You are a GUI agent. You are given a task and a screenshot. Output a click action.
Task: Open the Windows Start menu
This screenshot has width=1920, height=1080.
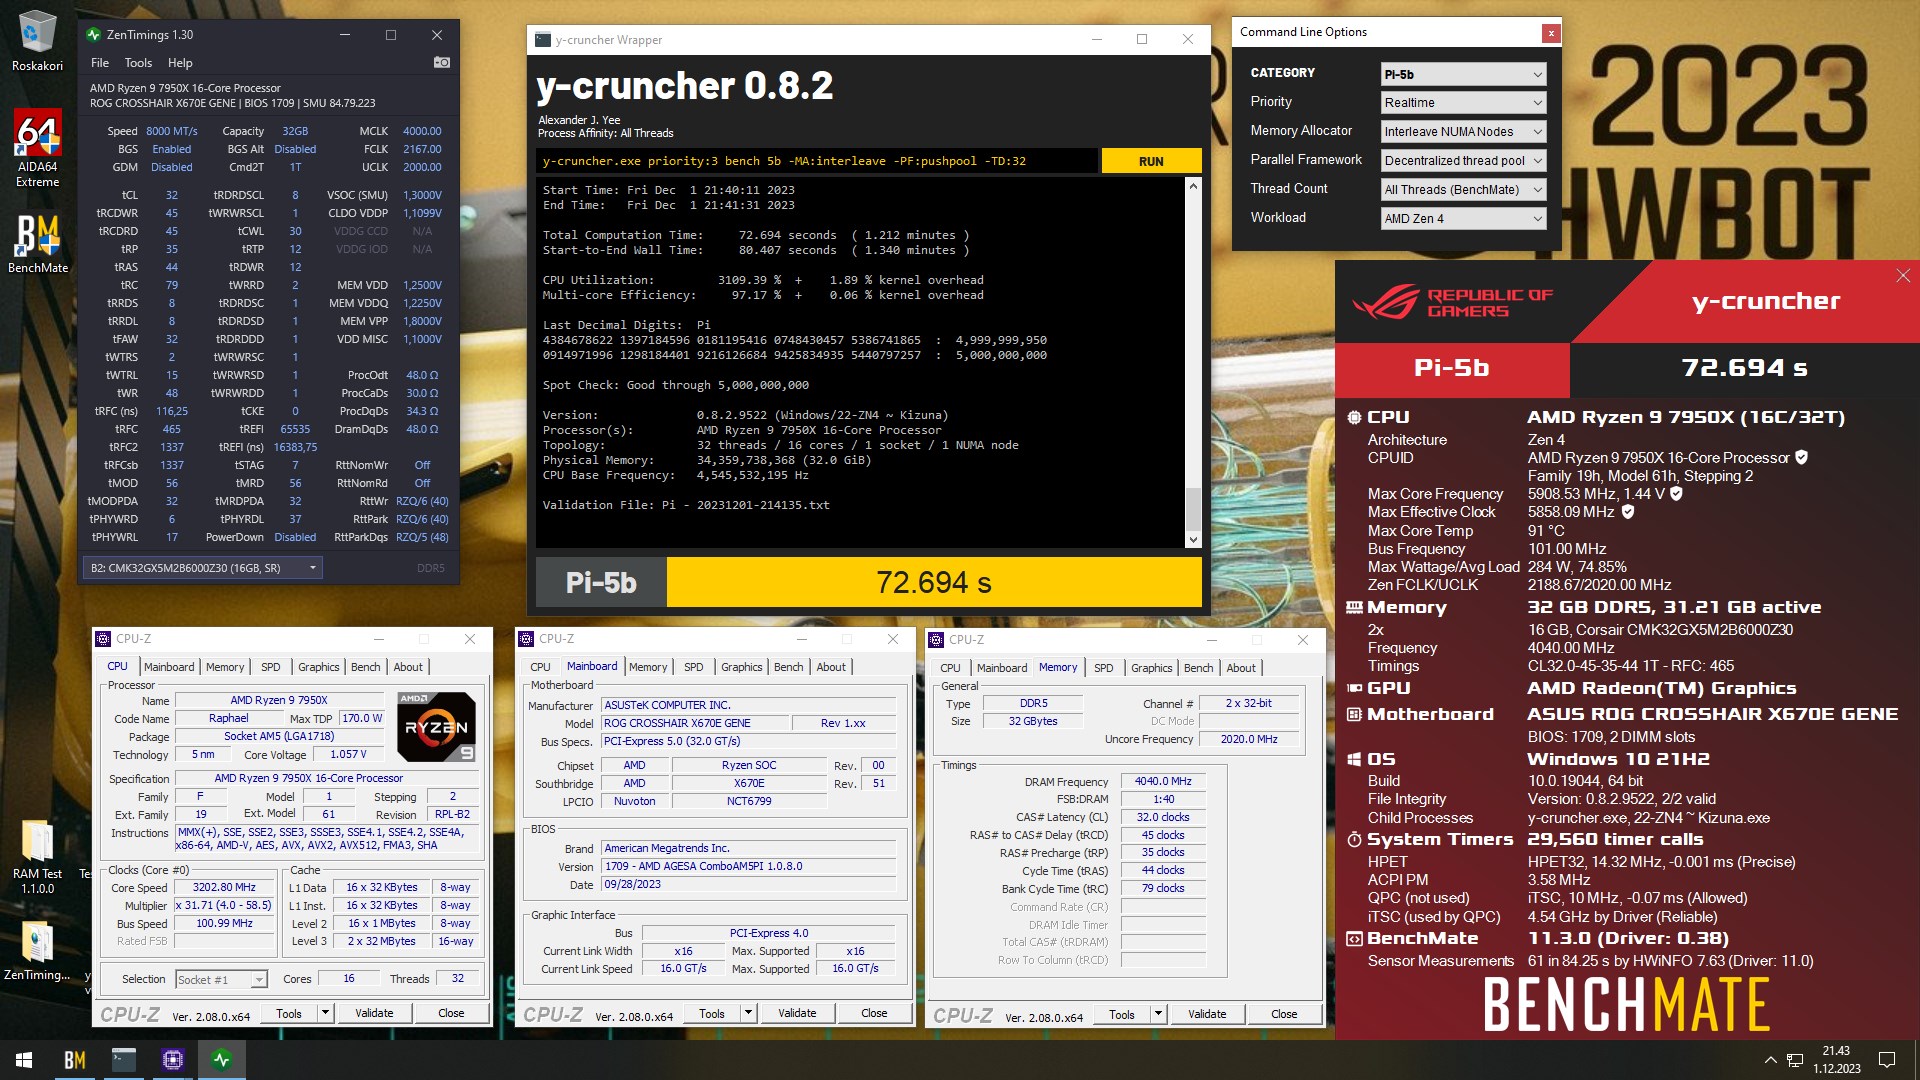pos(24,1060)
